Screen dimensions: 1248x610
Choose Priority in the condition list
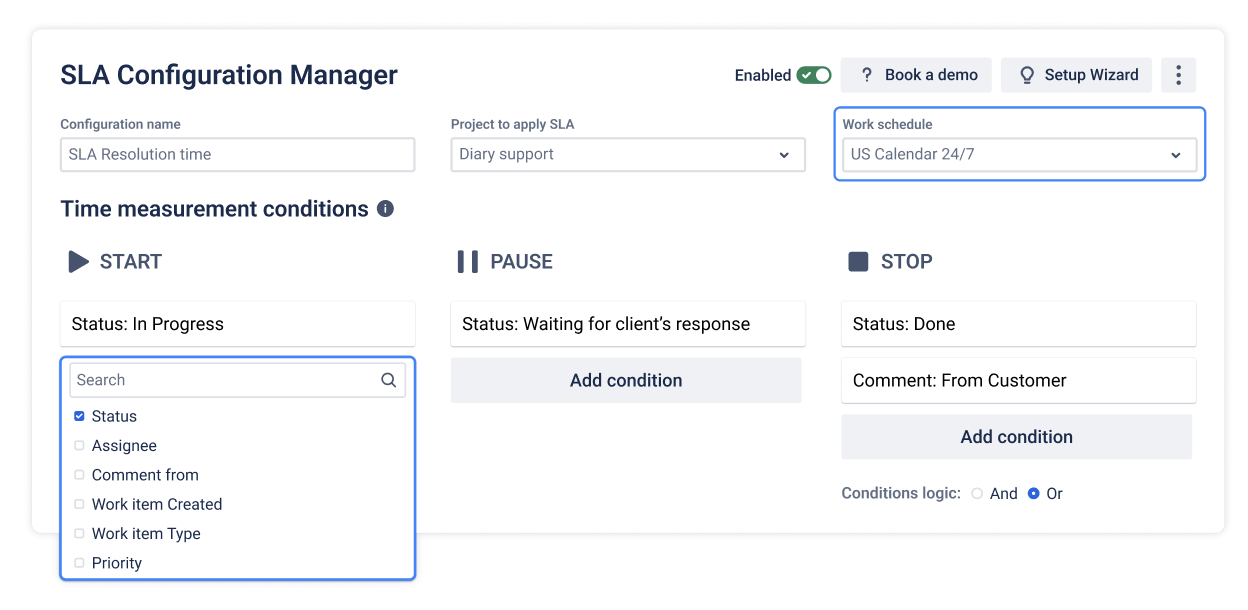(117, 563)
